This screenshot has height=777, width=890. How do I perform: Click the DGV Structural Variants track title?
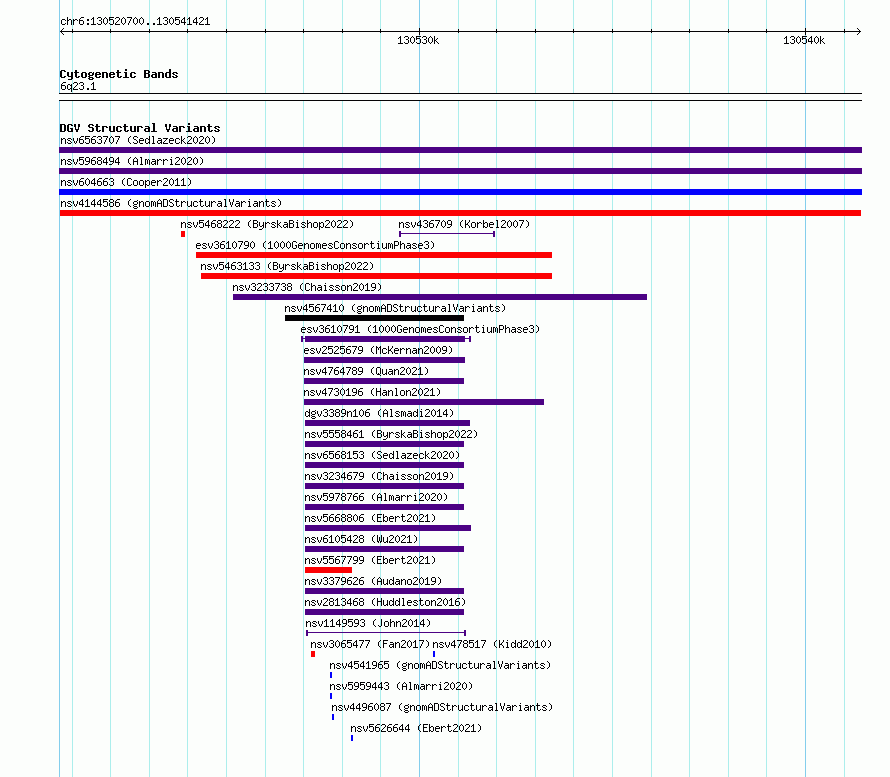coord(140,128)
